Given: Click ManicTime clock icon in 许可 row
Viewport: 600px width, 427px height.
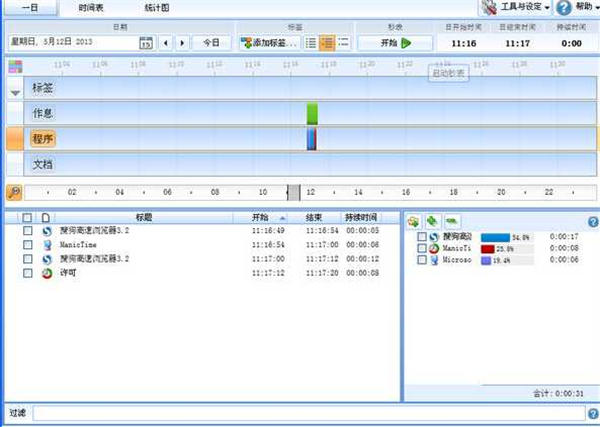Looking at the screenshot, I should (47, 273).
